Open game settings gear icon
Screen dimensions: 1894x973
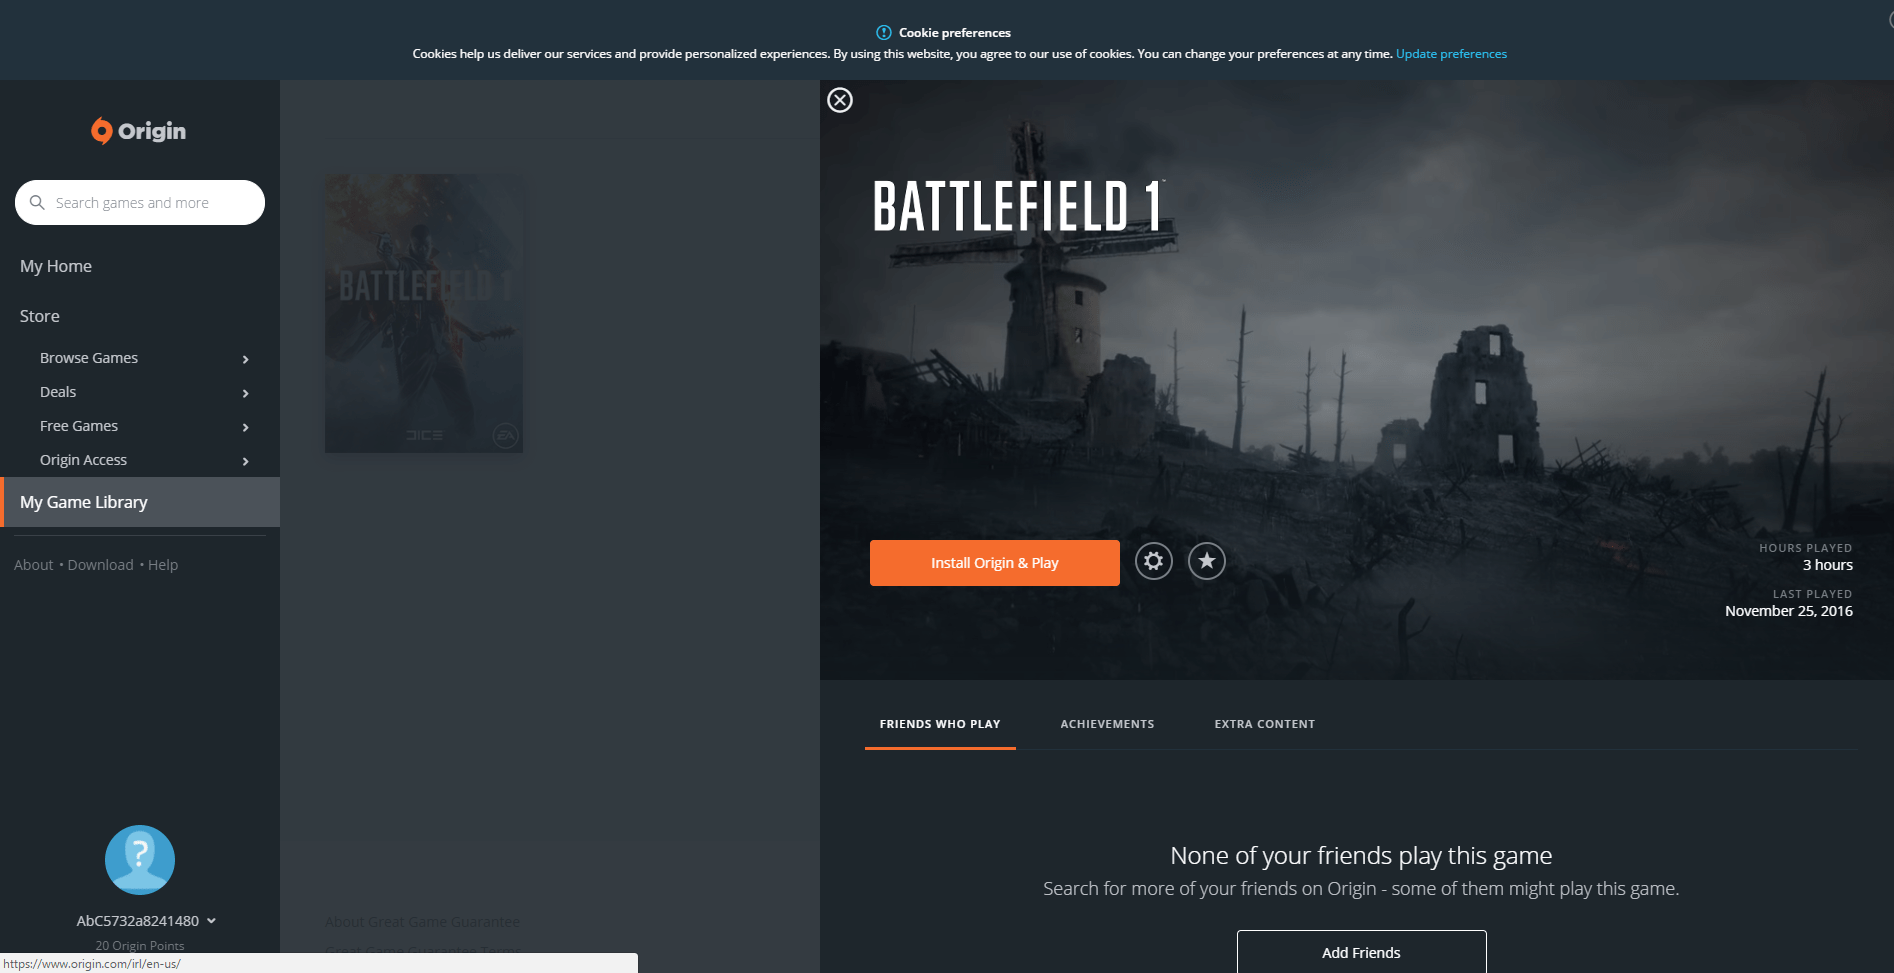pos(1153,561)
